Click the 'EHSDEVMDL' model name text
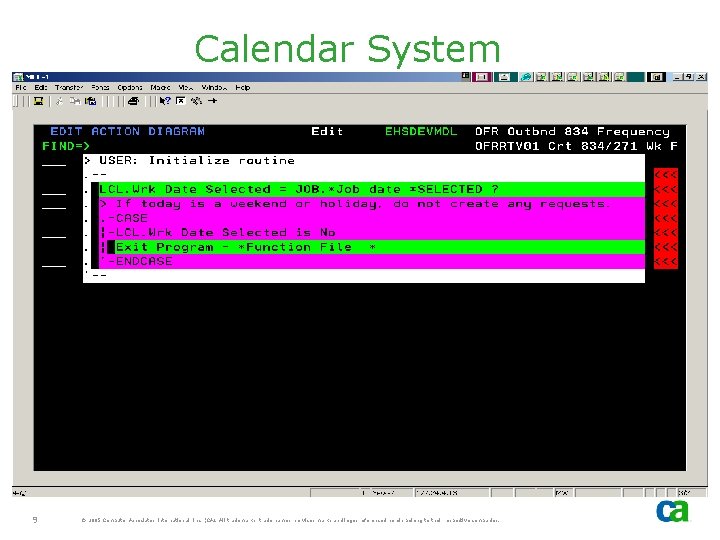This screenshot has width=720, height=540. 421,131
